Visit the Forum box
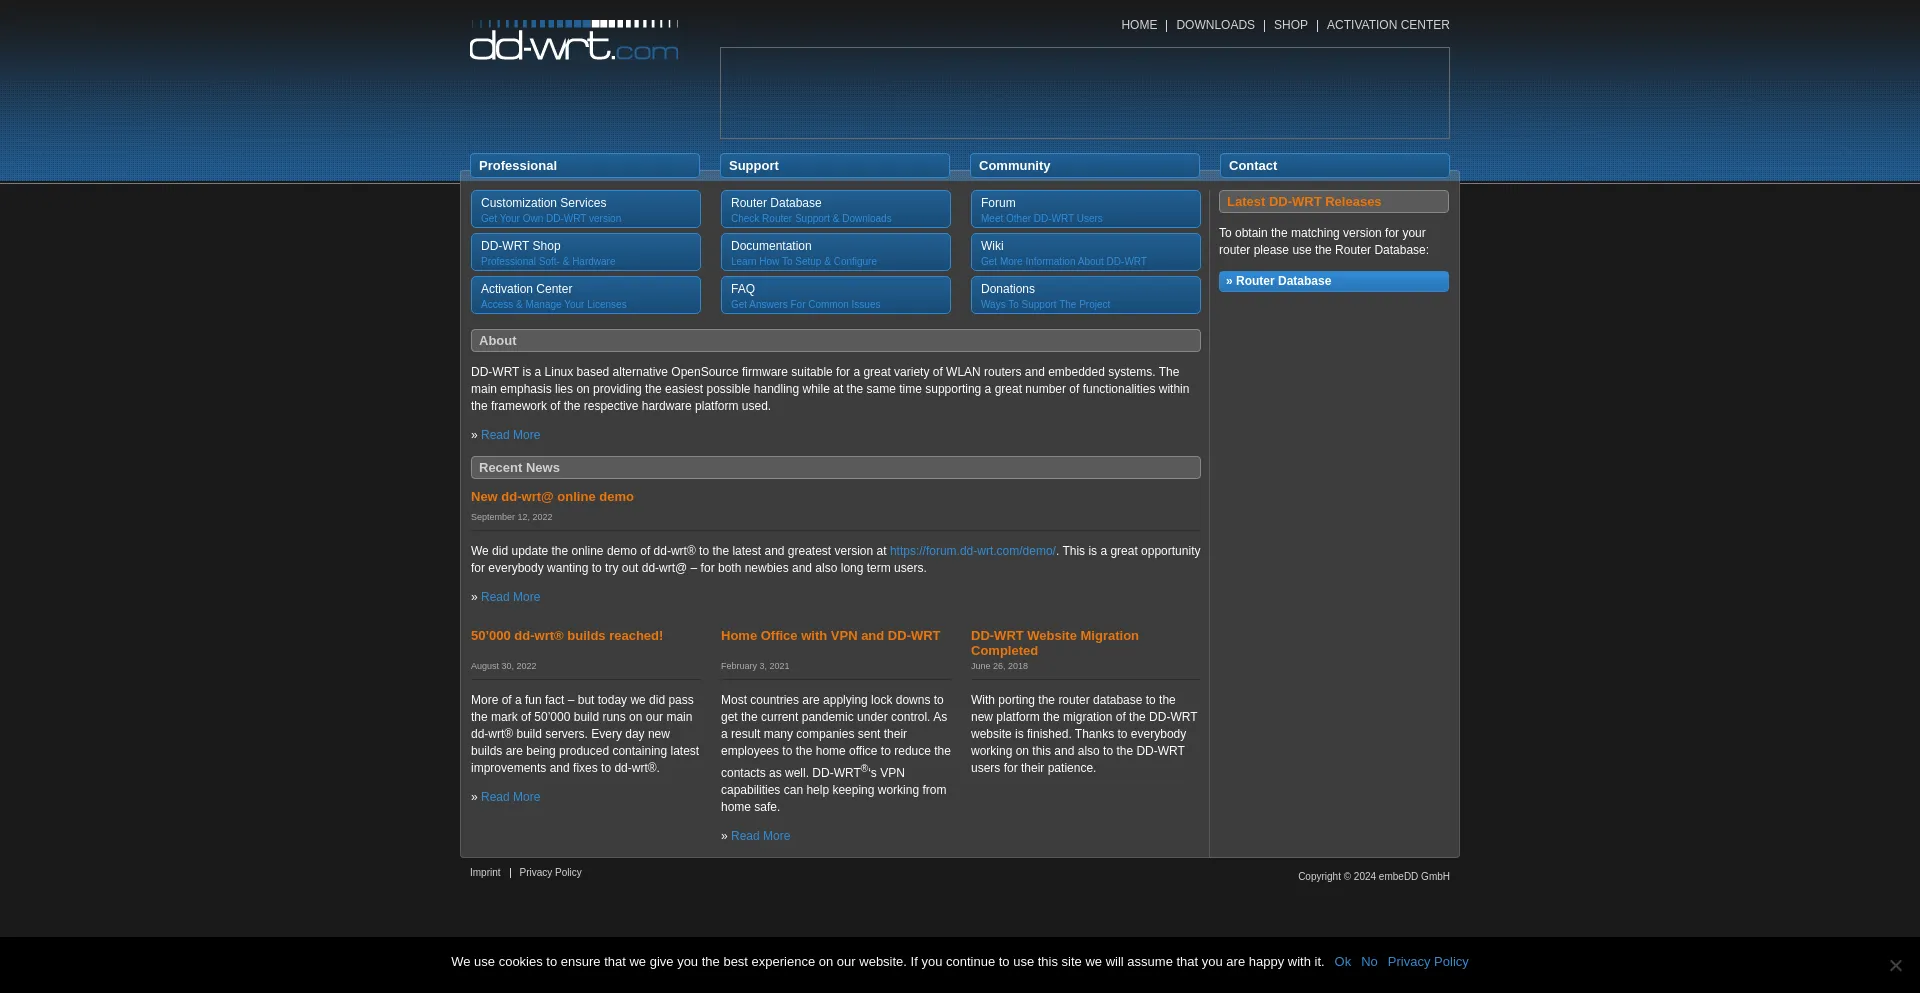Viewport: 1920px width, 993px height. click(1086, 209)
